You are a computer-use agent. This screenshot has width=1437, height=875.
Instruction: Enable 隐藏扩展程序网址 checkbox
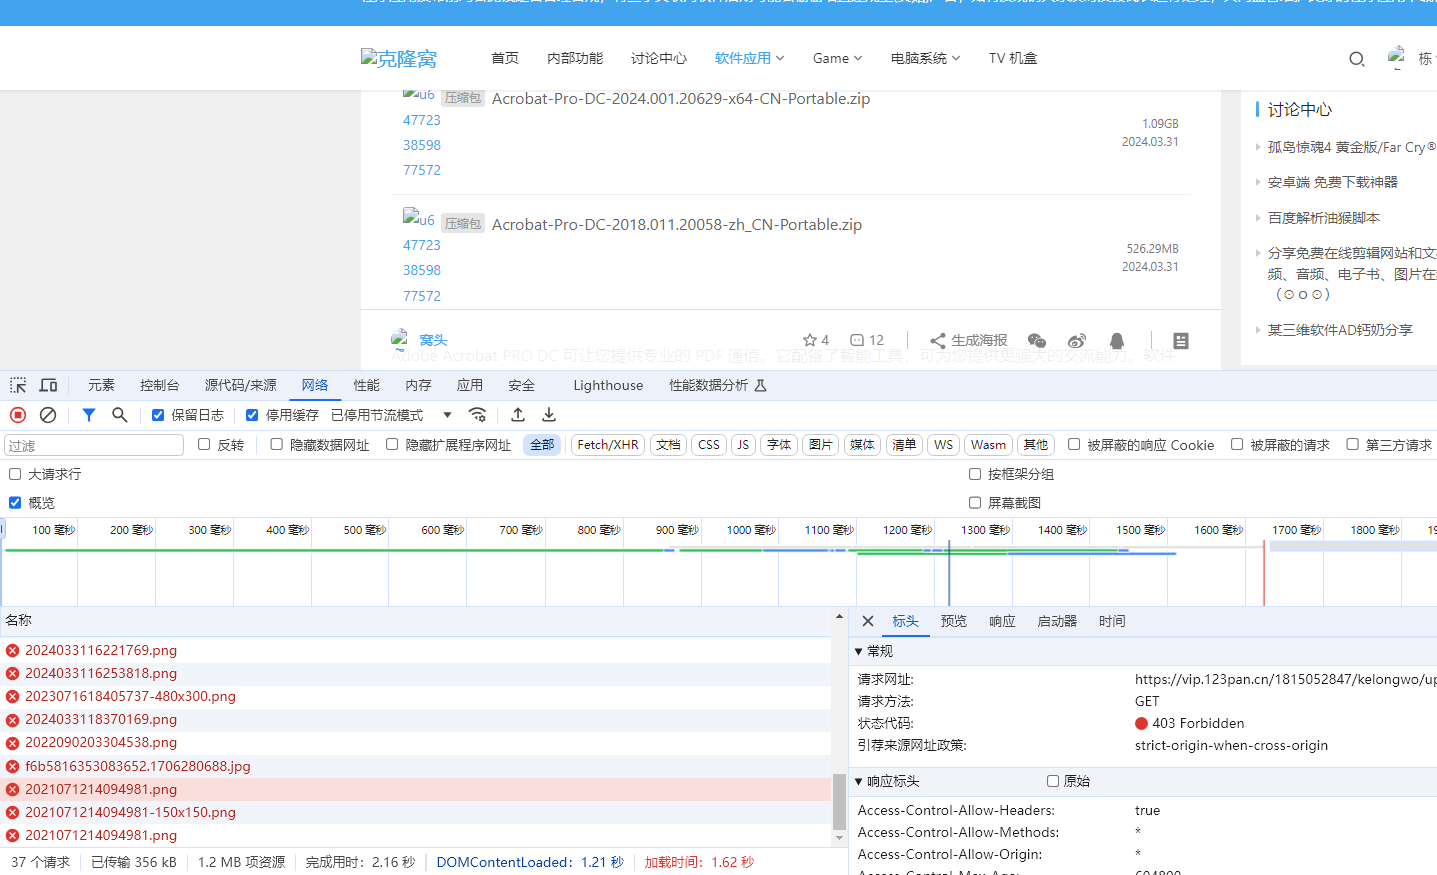(392, 444)
